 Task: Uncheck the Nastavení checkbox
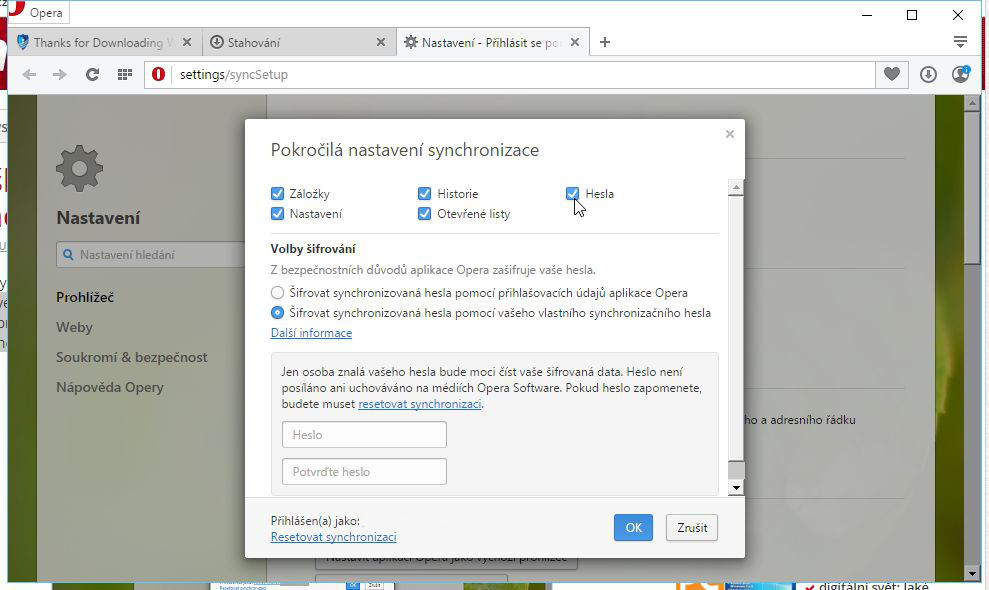coord(278,214)
